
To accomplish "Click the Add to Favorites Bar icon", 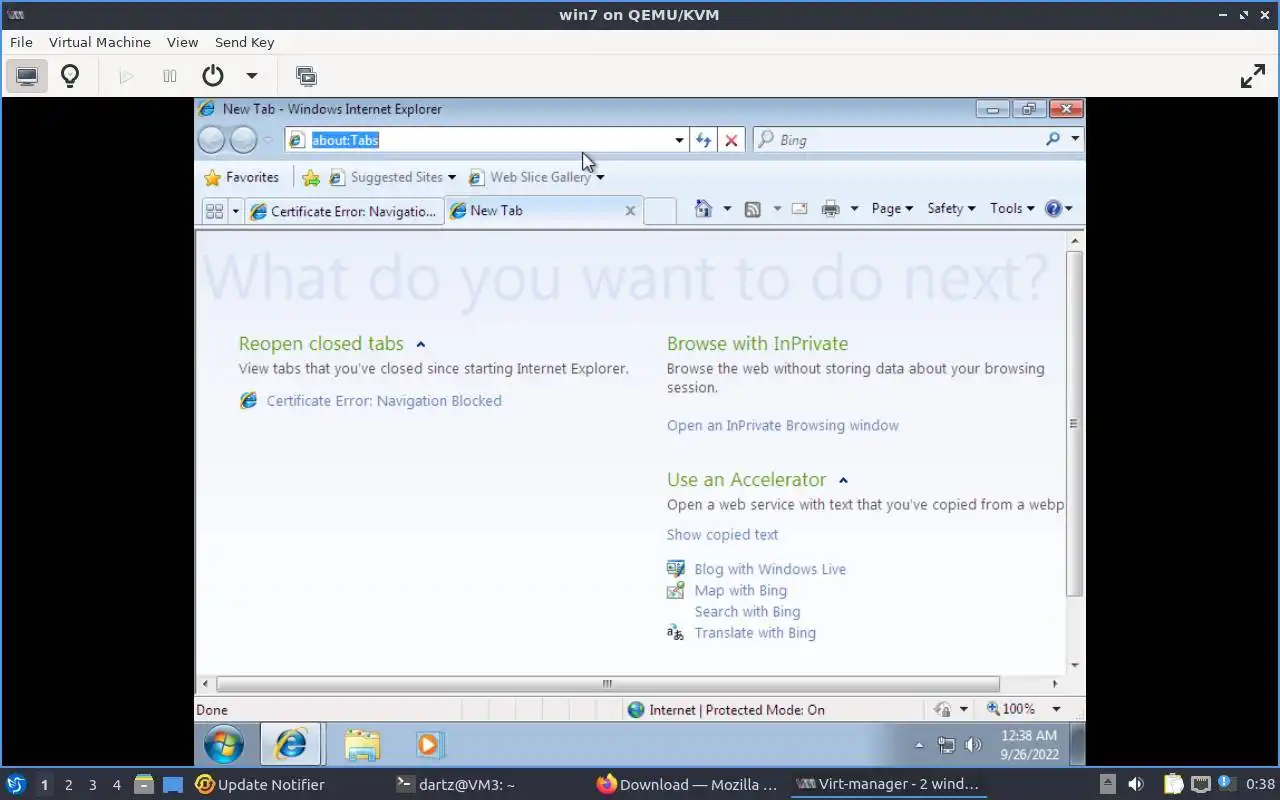I will pyautogui.click(x=311, y=177).
